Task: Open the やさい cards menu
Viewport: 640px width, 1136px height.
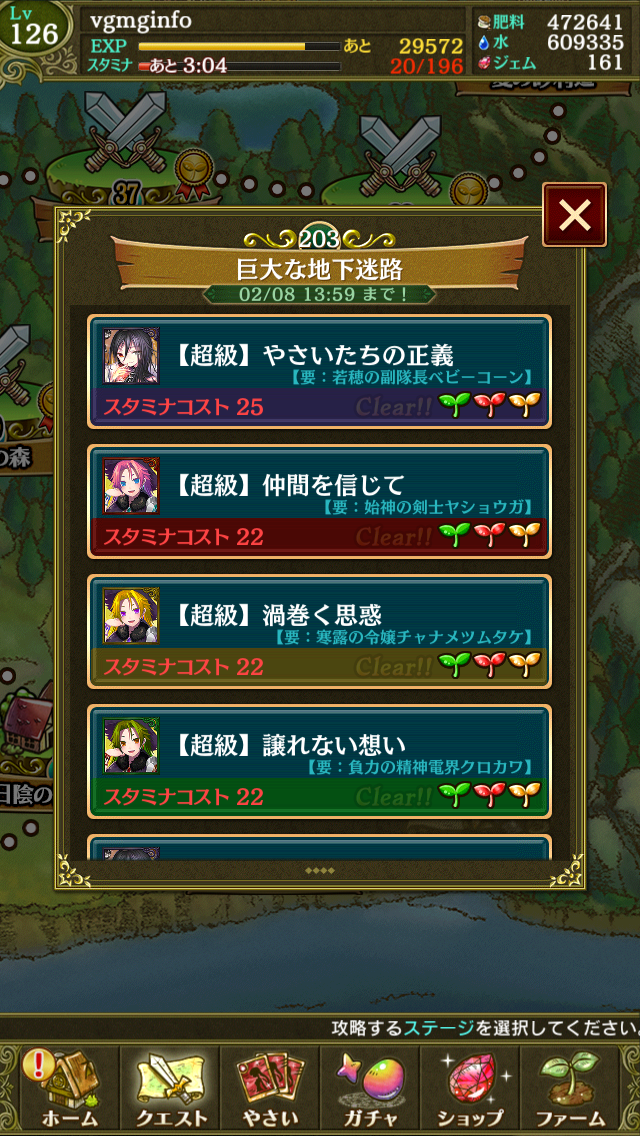Action: (x=270, y=1087)
